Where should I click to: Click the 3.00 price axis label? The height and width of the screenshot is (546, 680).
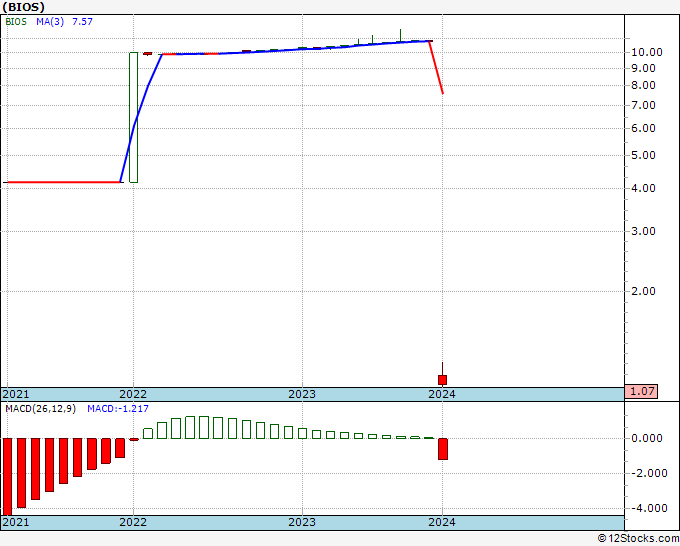click(x=643, y=231)
